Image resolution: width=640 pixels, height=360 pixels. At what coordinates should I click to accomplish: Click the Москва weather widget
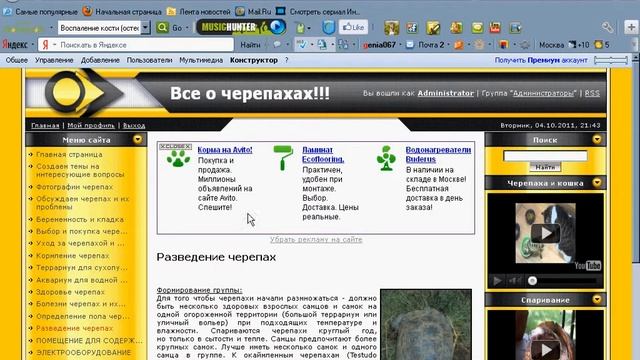click(x=564, y=45)
